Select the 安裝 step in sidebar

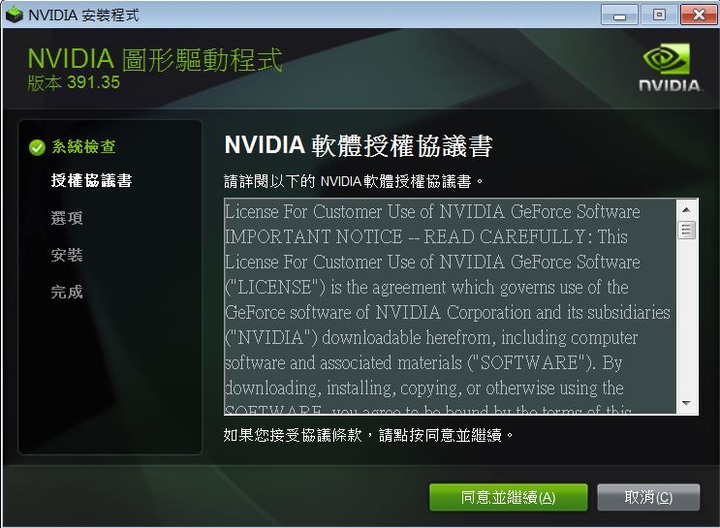[67, 255]
